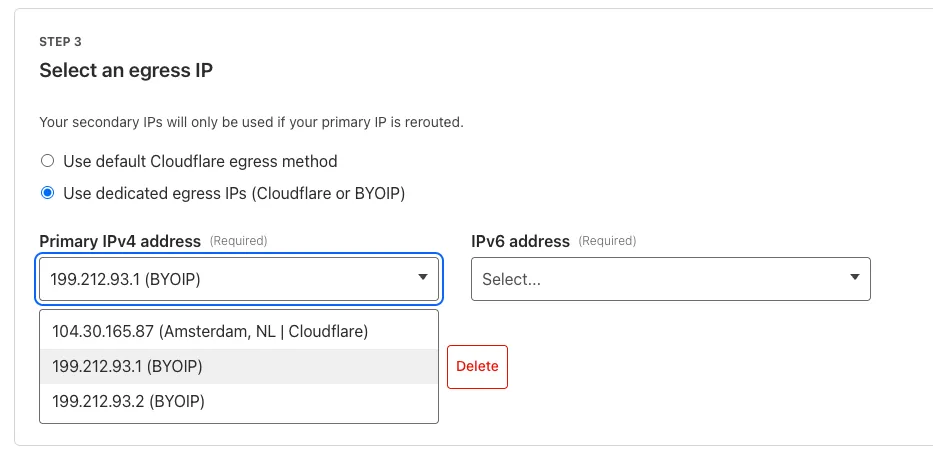Image resolution: width=933 pixels, height=459 pixels.
Task: Click the secondary IPs rerouted description text
Action: tap(251, 122)
